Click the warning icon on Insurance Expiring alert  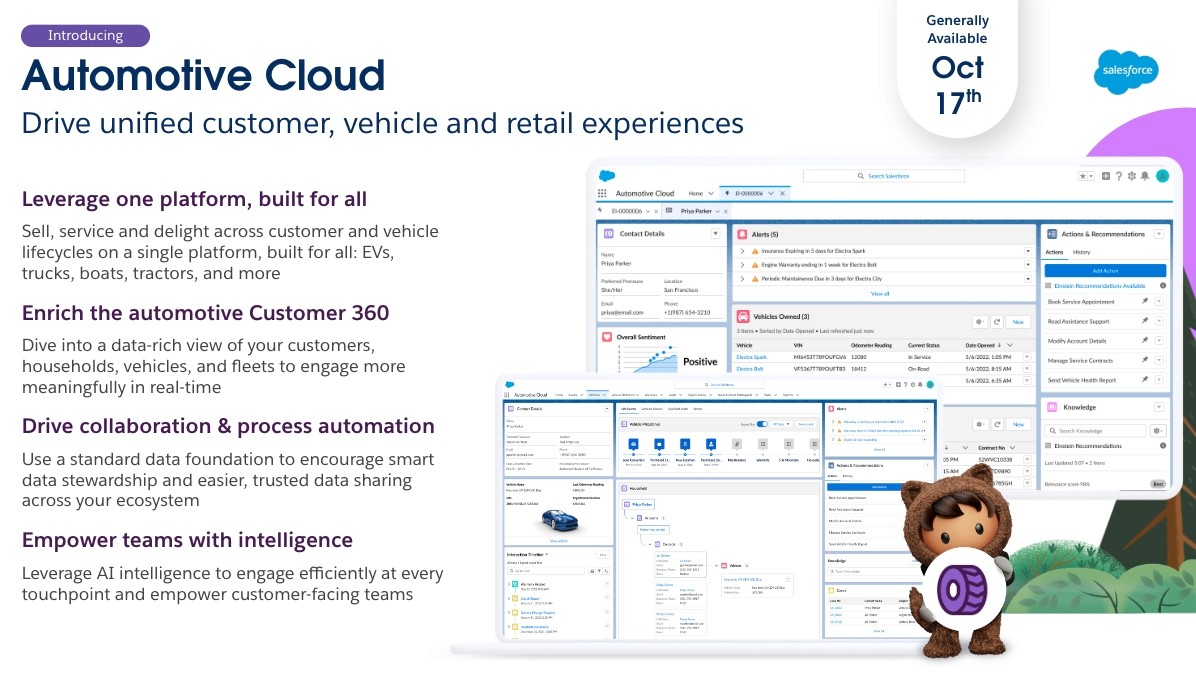[755, 251]
